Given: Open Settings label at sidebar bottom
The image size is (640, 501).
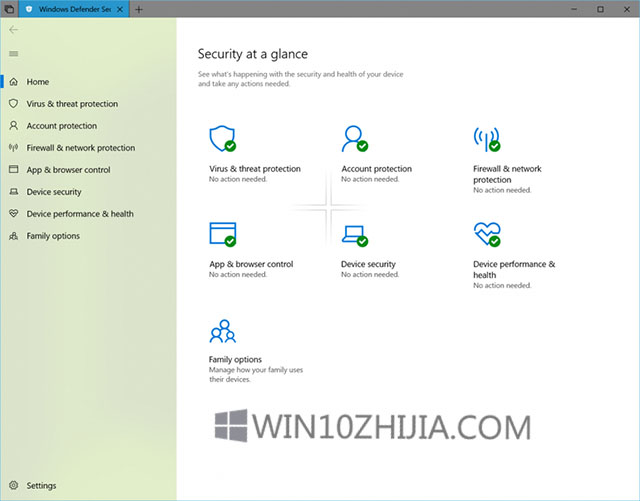Looking at the screenshot, I should click(41, 485).
